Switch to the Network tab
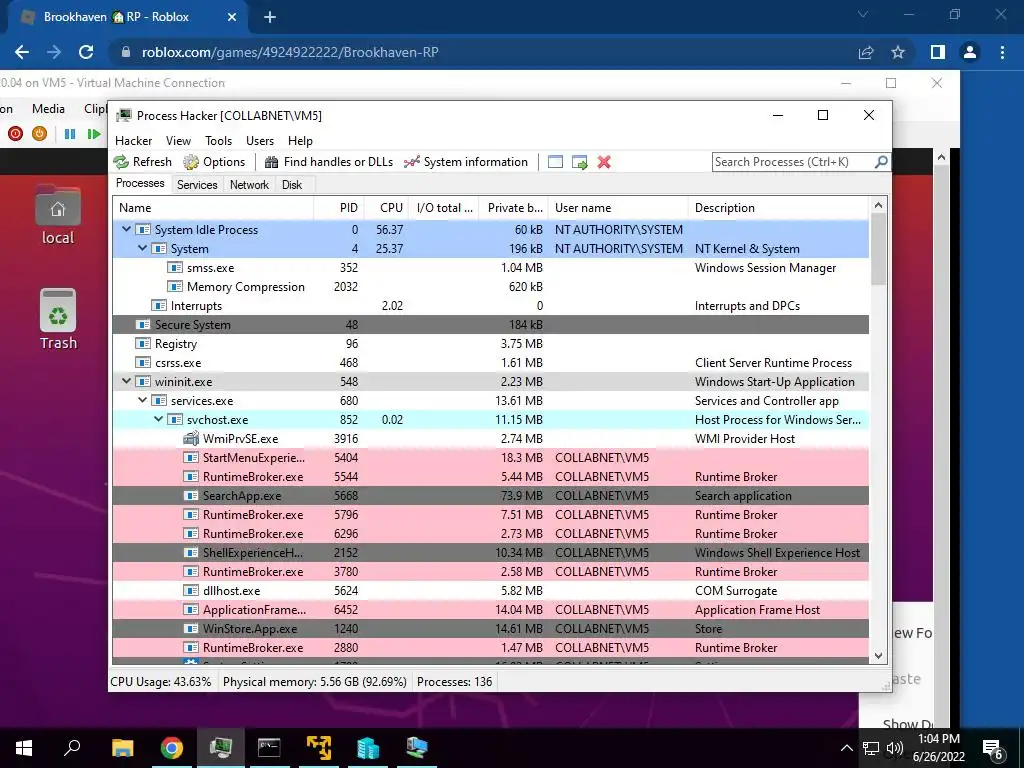Viewport: 1024px width, 768px height. click(249, 185)
